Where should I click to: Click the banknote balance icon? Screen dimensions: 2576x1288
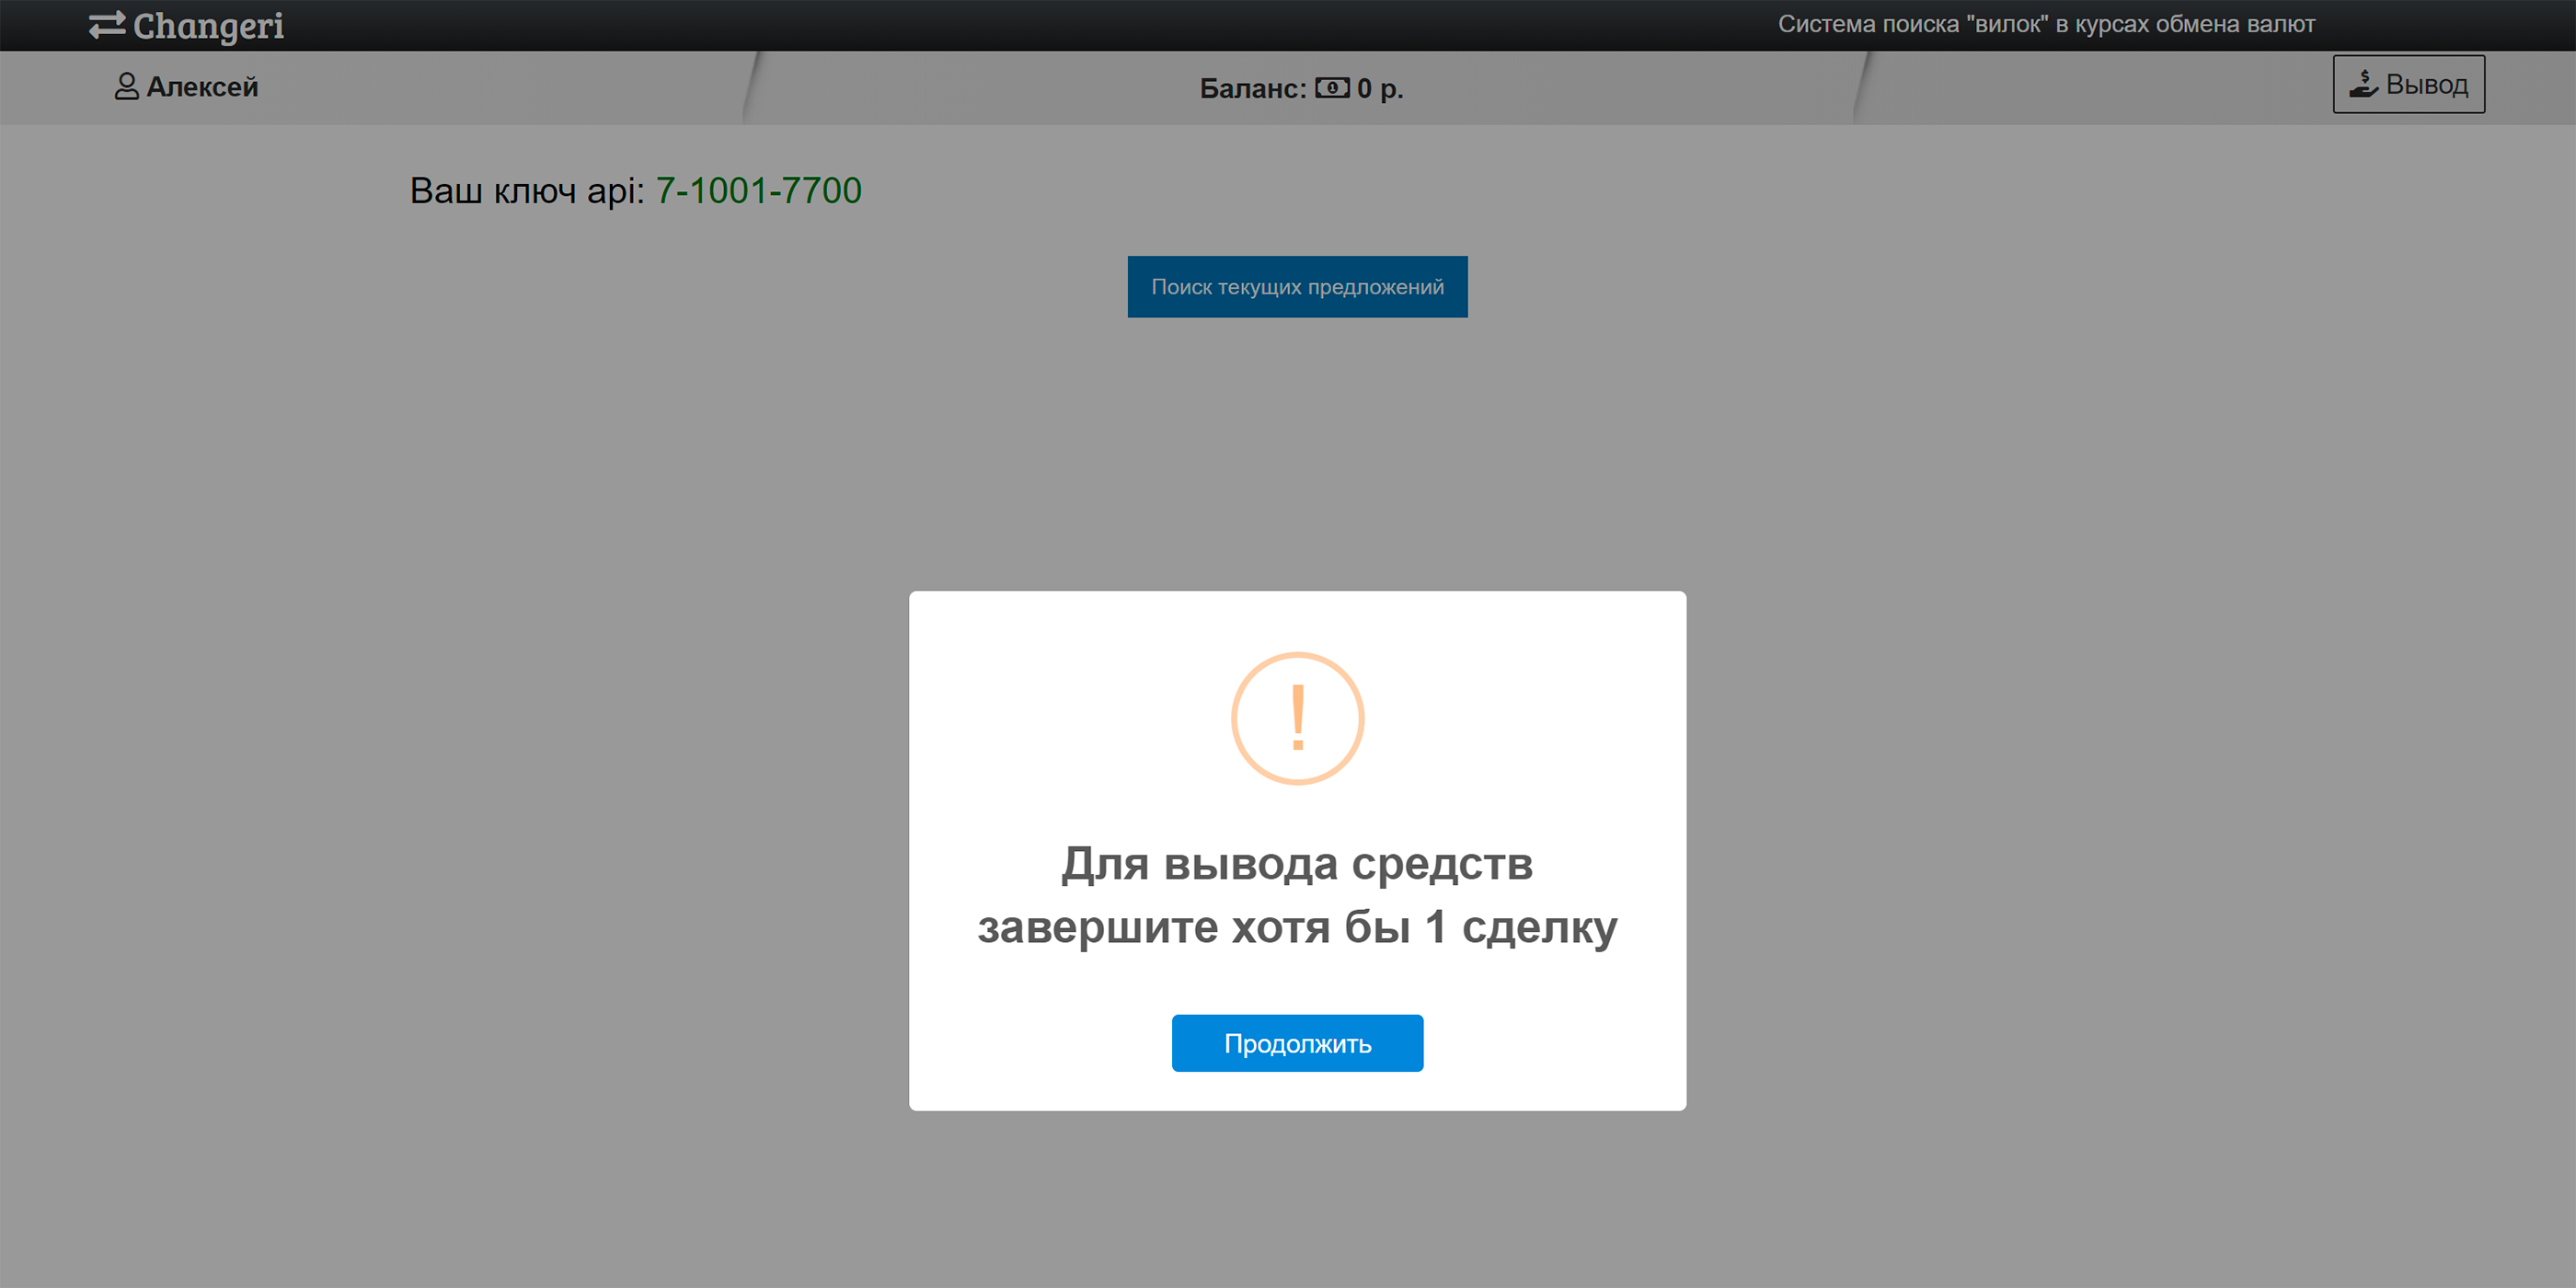coord(1332,88)
